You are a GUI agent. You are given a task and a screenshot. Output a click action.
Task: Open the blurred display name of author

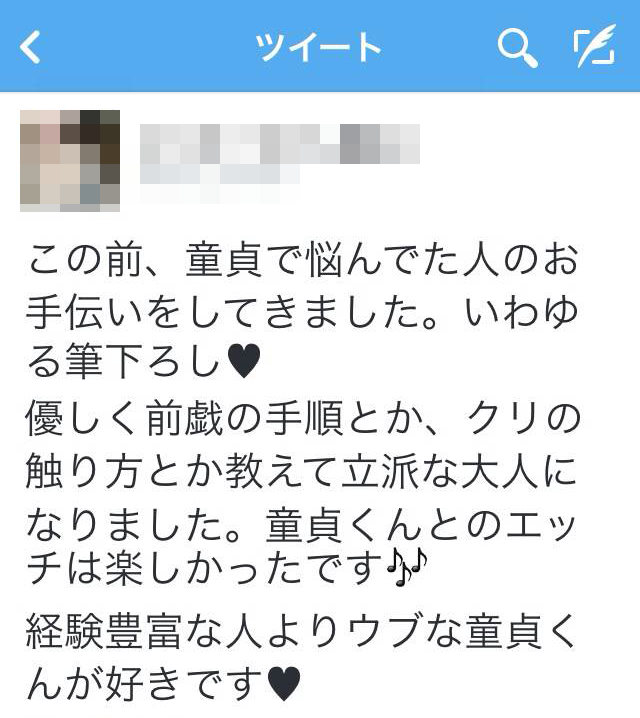280,144
